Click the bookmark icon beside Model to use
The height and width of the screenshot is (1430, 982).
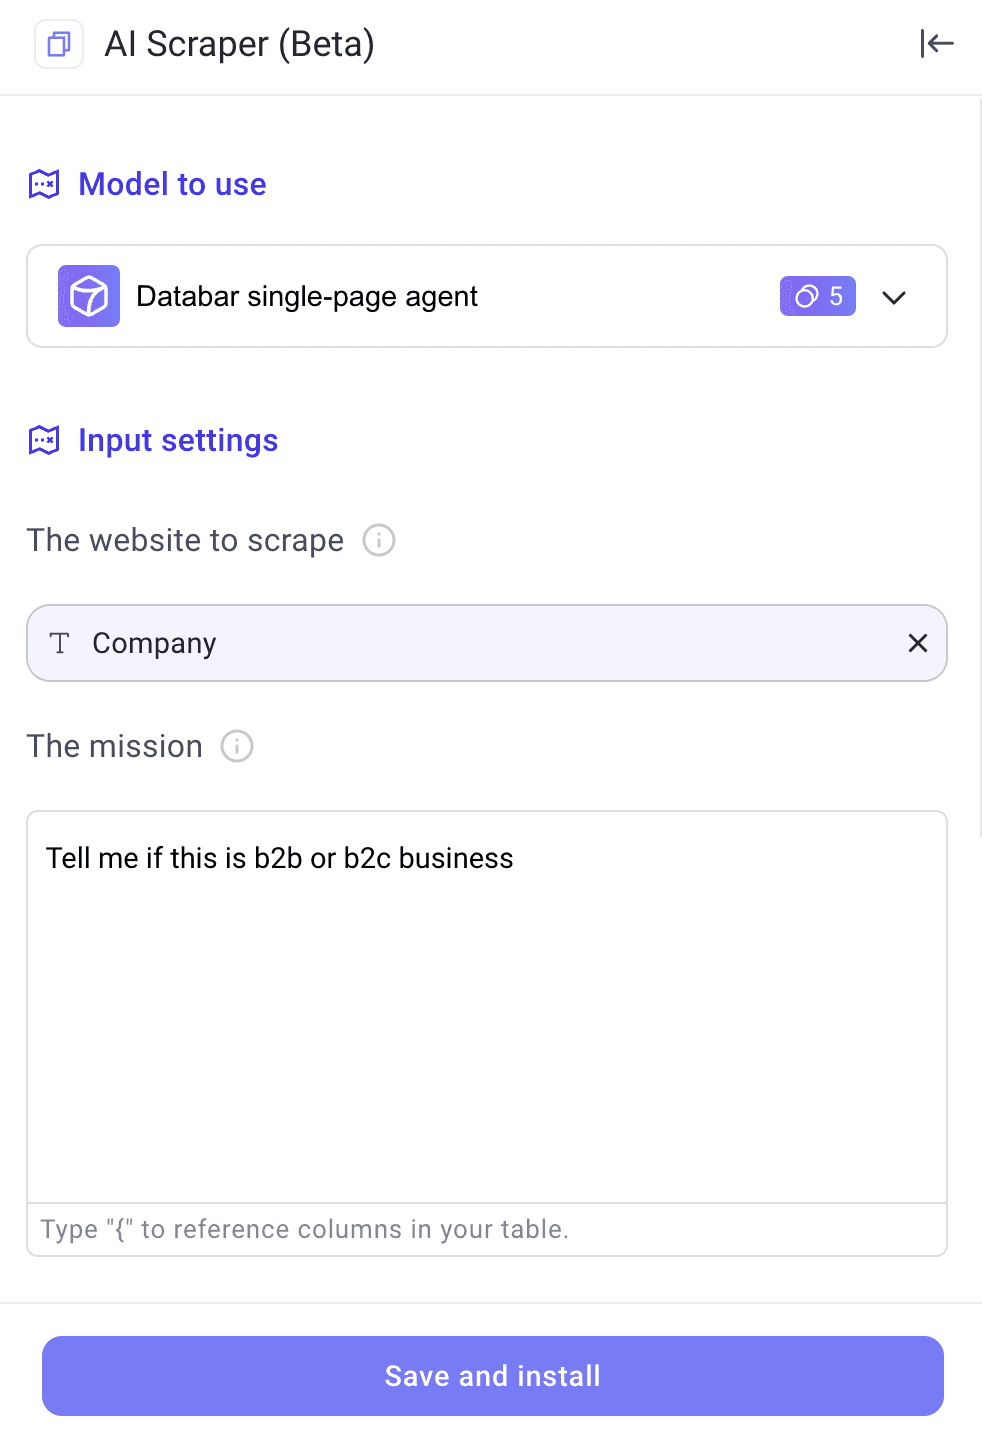point(44,184)
